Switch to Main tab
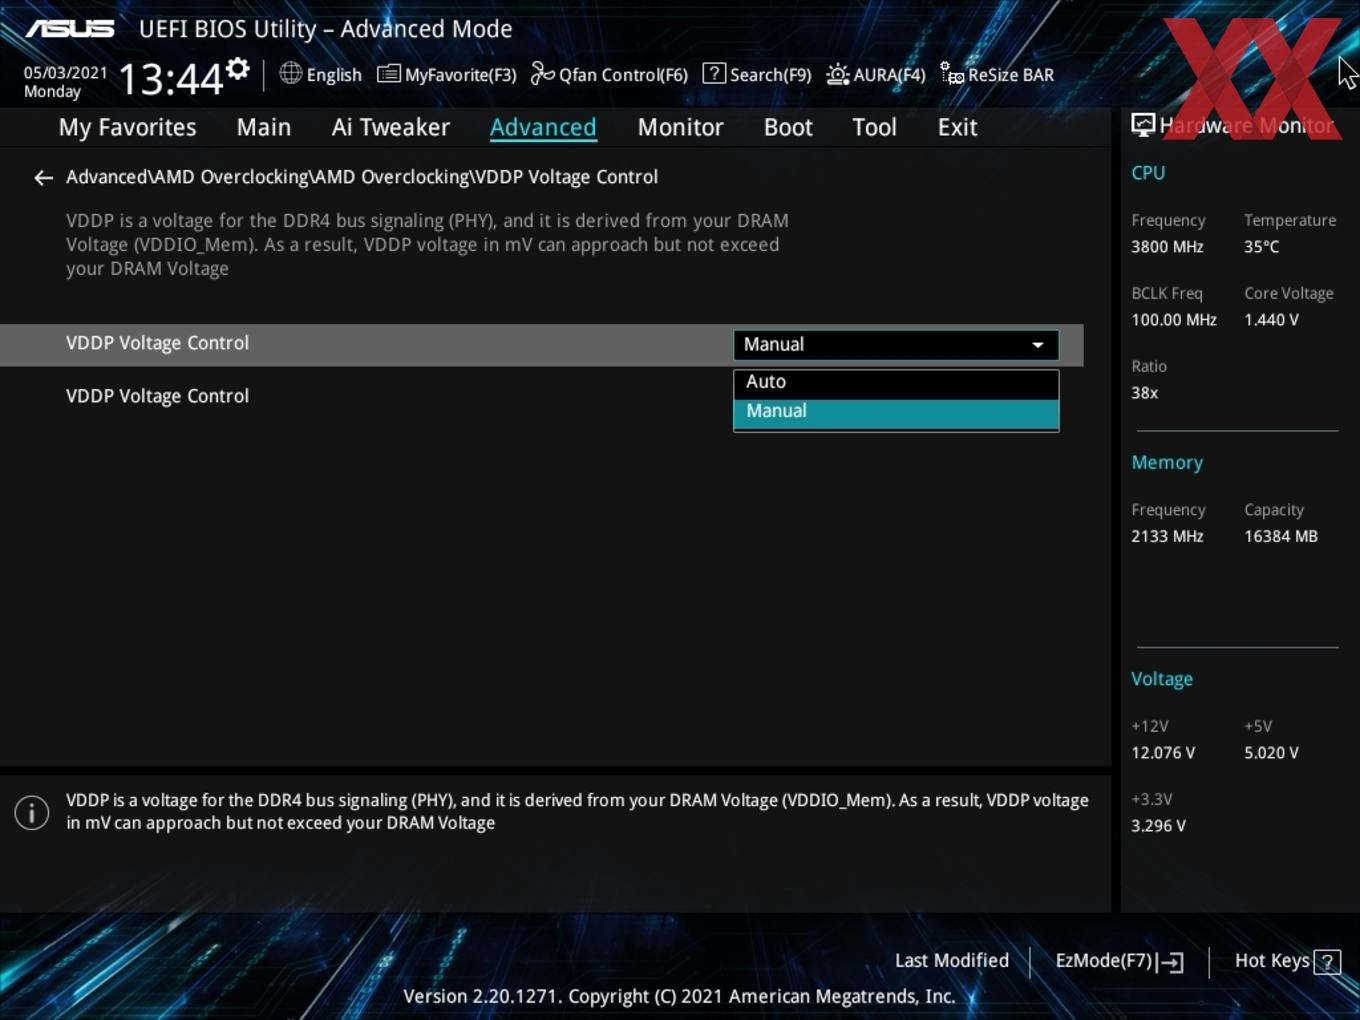 [264, 127]
